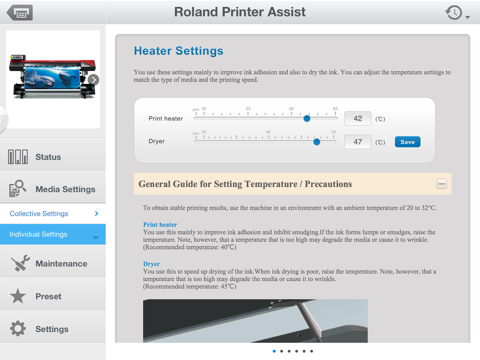Click the Media Settings magnifier icon

17,189
